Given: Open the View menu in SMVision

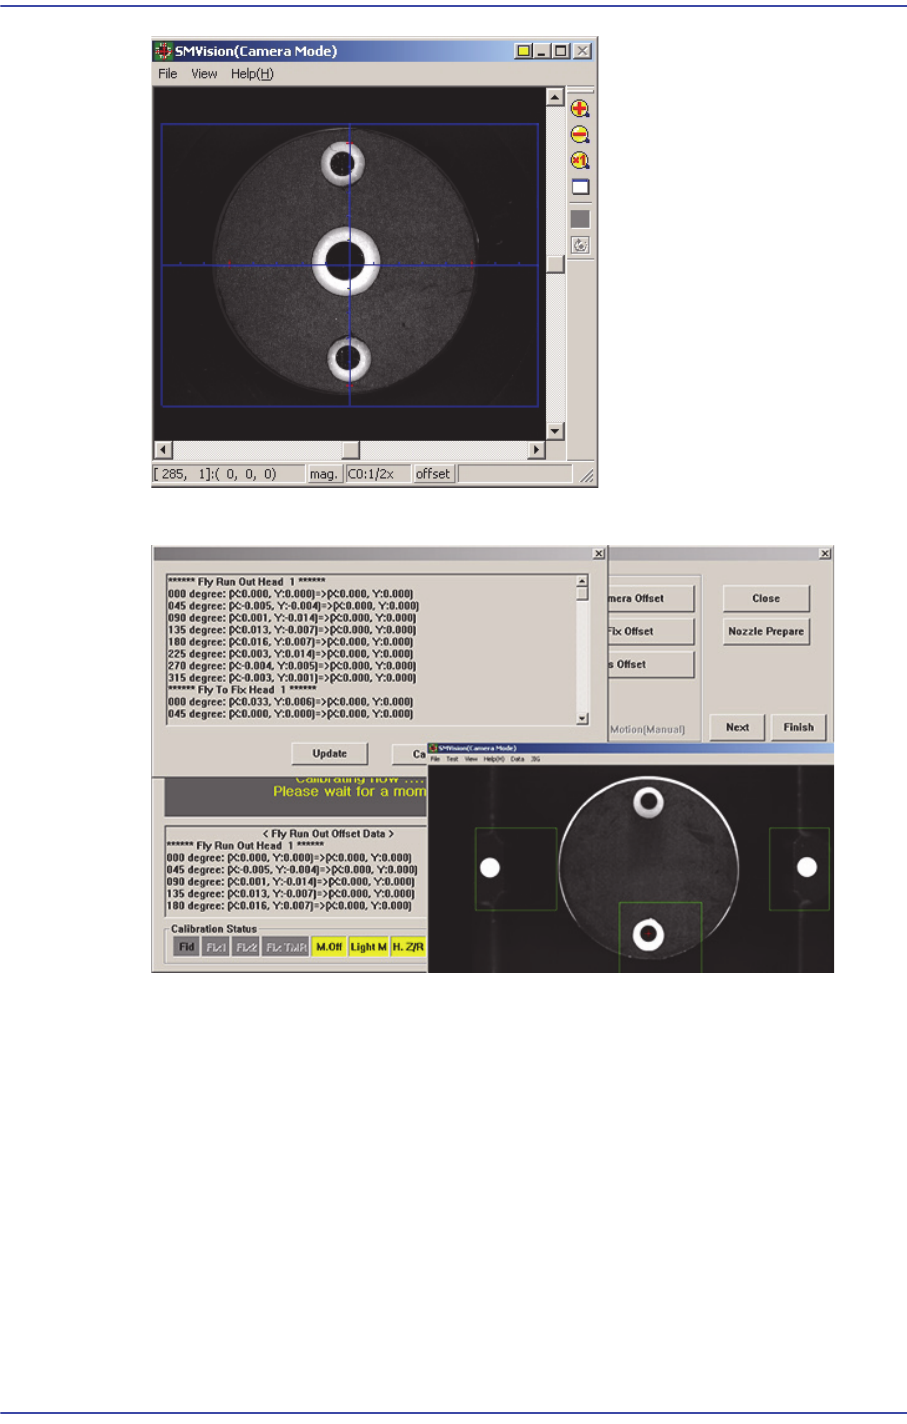Looking at the screenshot, I should (204, 74).
